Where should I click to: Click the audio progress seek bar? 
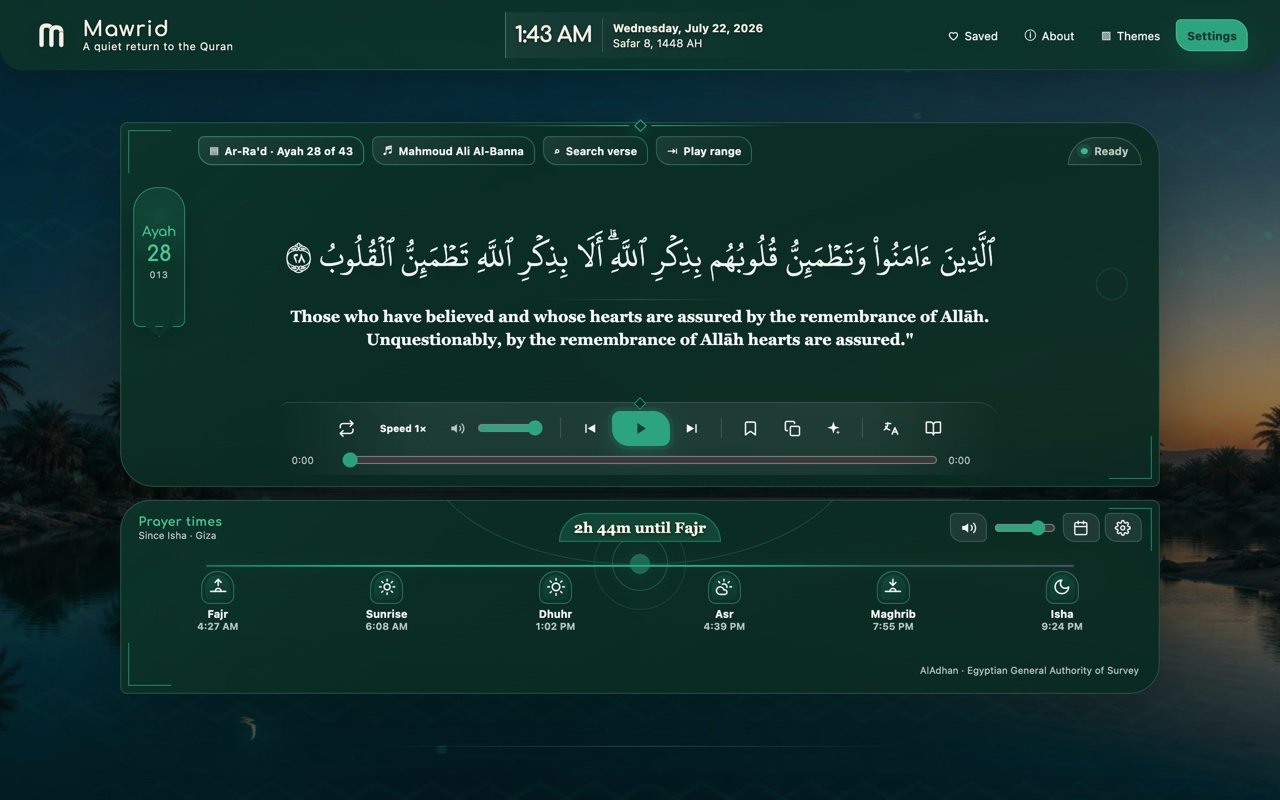pyautogui.click(x=640, y=460)
